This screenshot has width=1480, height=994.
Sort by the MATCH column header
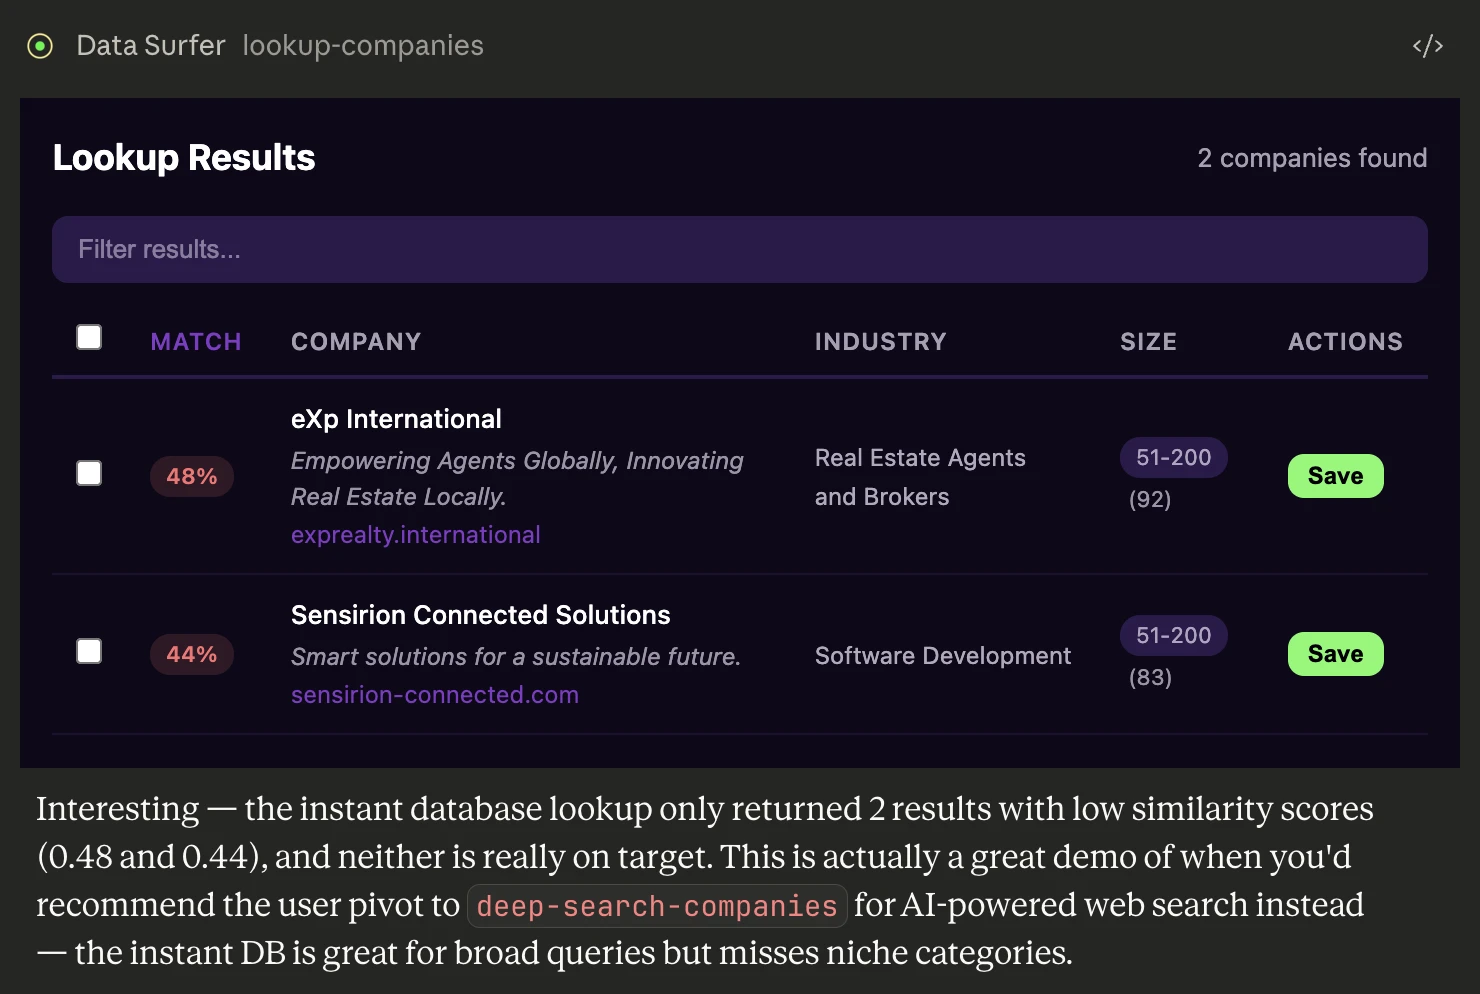tap(196, 342)
